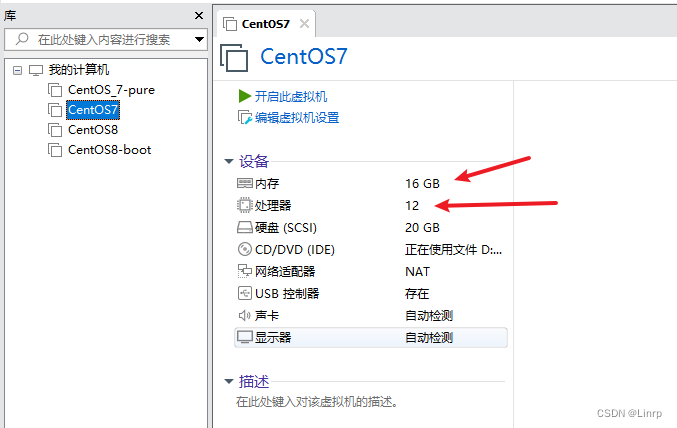Click the NAT network value
Image resolution: width=677 pixels, height=428 pixels.
point(418,272)
